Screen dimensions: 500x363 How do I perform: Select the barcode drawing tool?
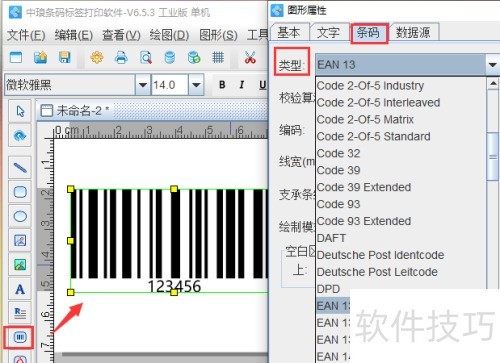[x=20, y=337]
